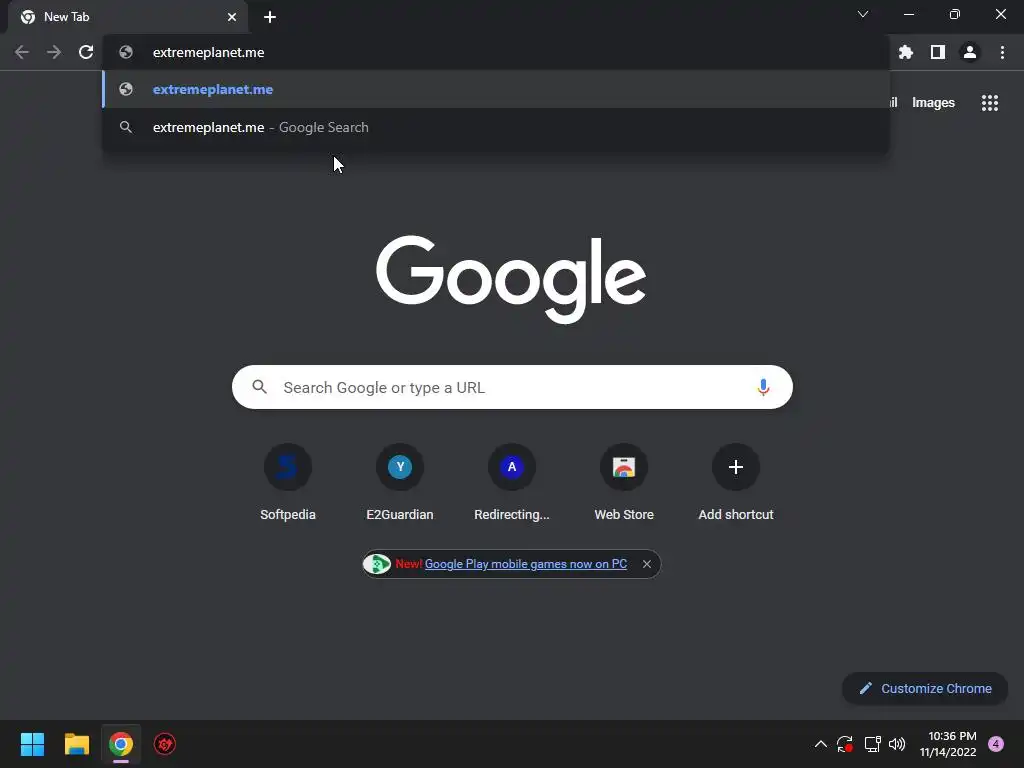Viewport: 1024px width, 768px height.
Task: Open the Google apps grid
Action: [989, 103]
